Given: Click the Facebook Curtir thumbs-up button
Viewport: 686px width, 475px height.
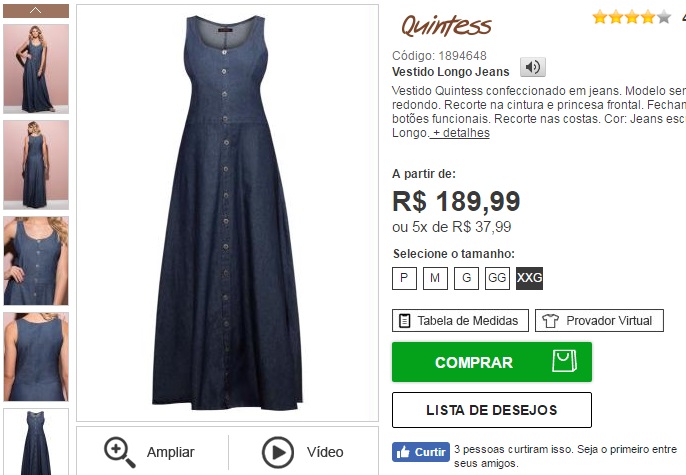Looking at the screenshot, I should click(421, 452).
